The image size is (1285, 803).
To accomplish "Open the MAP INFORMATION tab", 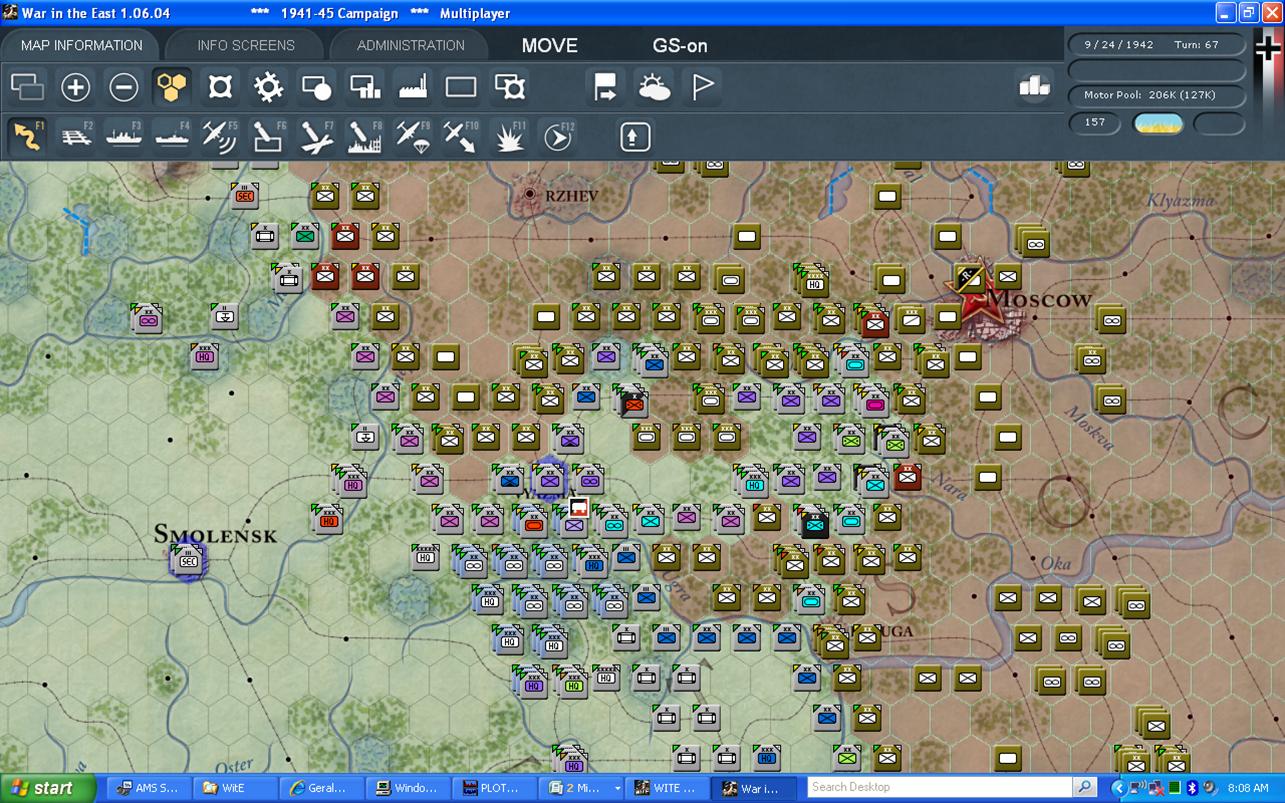I will (x=82, y=45).
